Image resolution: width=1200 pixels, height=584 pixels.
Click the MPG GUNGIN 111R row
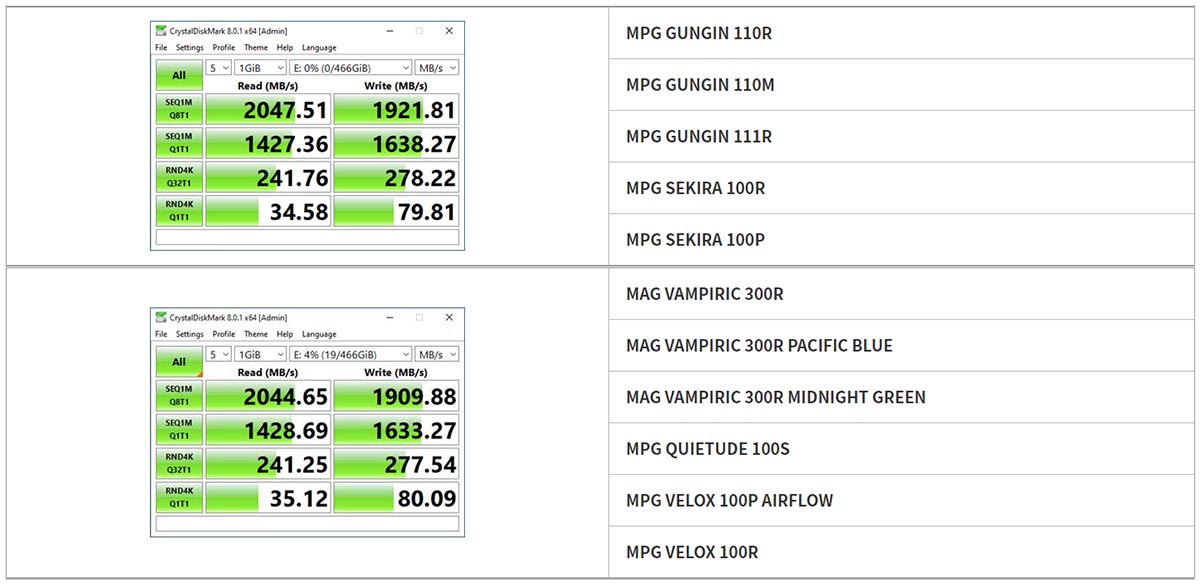(904, 136)
